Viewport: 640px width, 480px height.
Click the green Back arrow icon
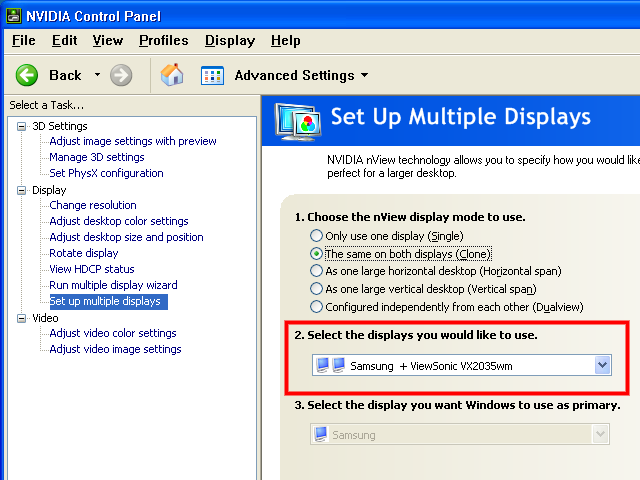point(27,75)
